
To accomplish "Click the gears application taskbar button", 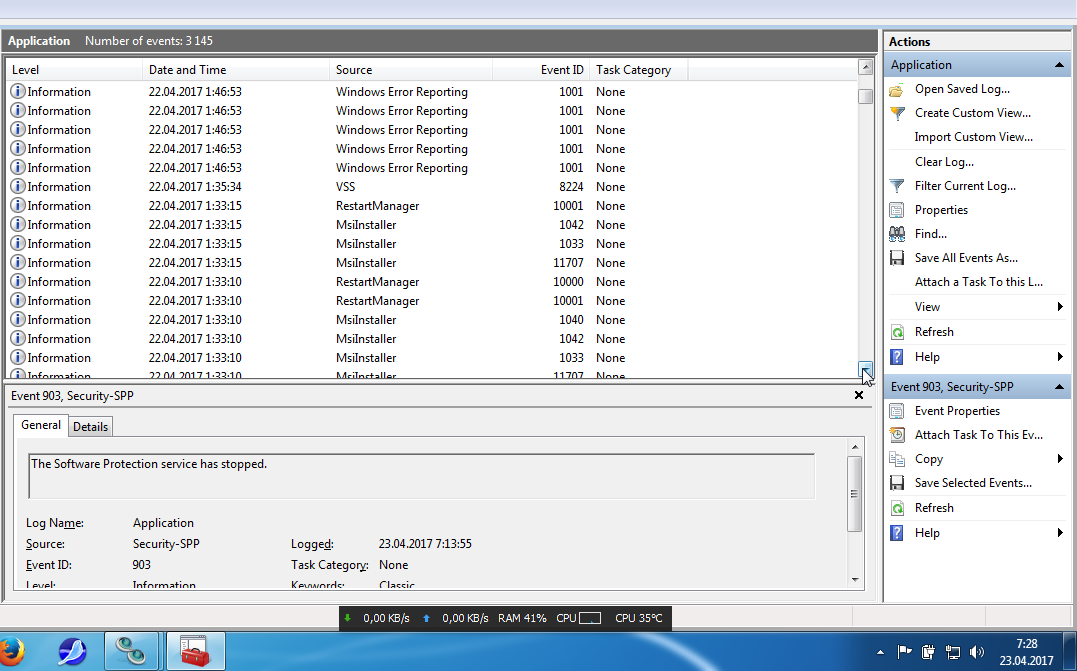I will (x=131, y=650).
